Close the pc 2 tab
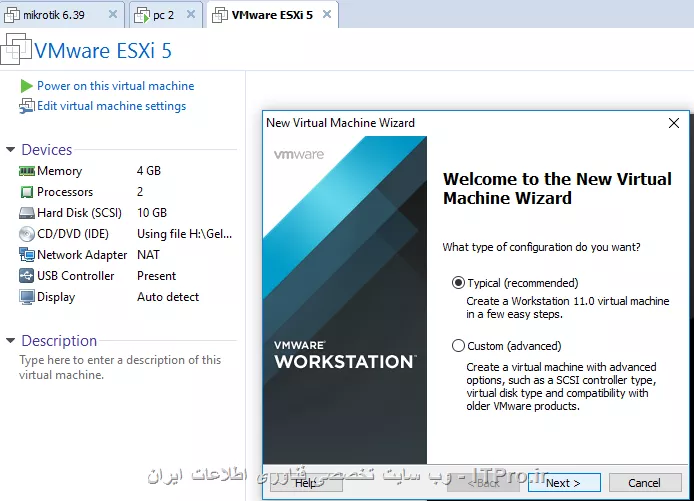 [x=191, y=14]
